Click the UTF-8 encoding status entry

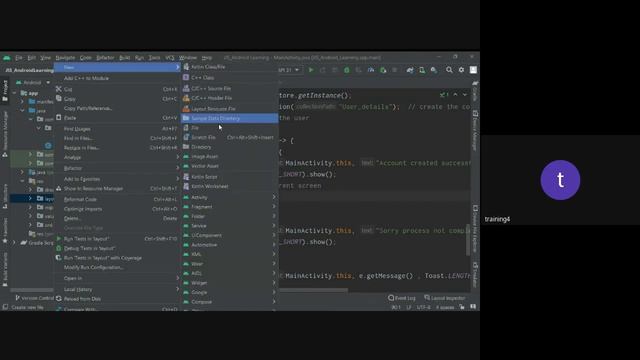(423, 307)
